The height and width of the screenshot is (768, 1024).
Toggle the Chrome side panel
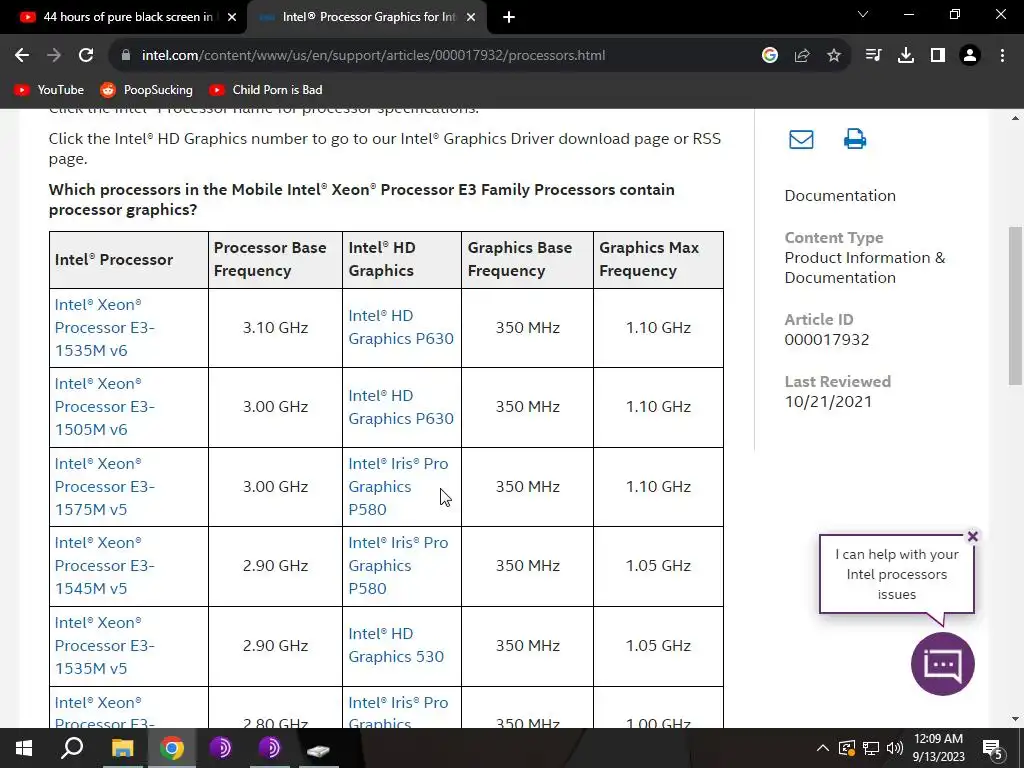938,56
